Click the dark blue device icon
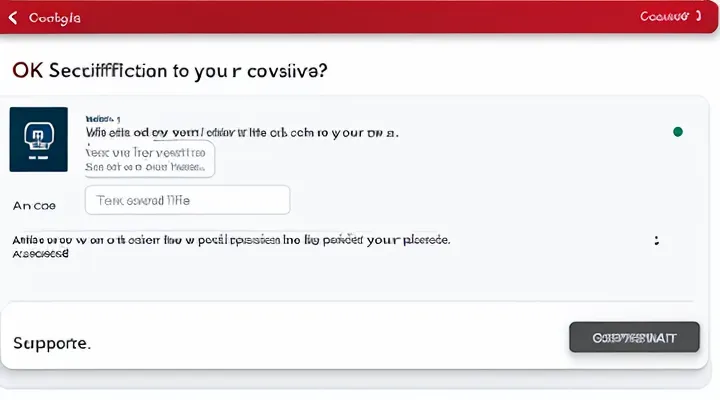The height and width of the screenshot is (400, 720). [38, 138]
